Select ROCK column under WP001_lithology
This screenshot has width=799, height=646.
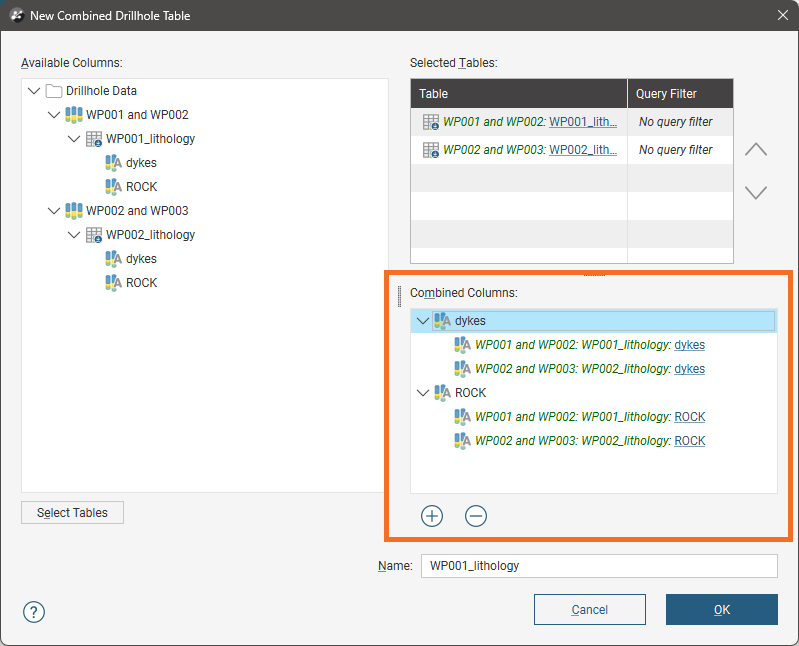[x=141, y=187]
